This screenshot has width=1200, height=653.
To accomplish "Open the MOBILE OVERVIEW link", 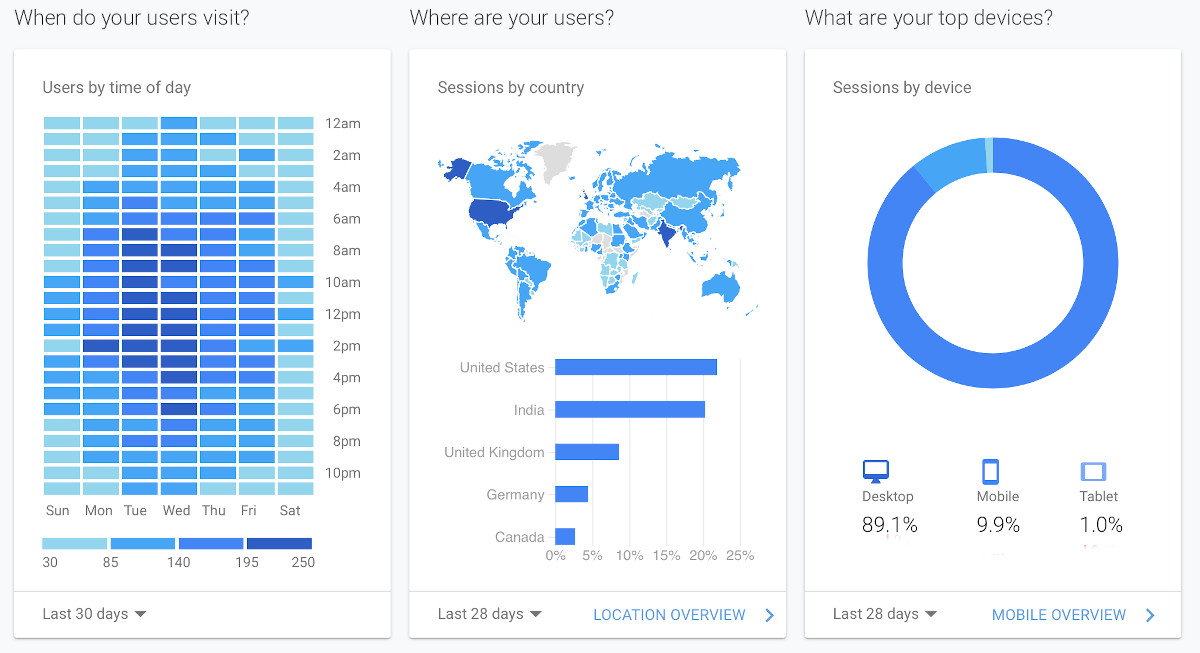I will tap(1058, 615).
